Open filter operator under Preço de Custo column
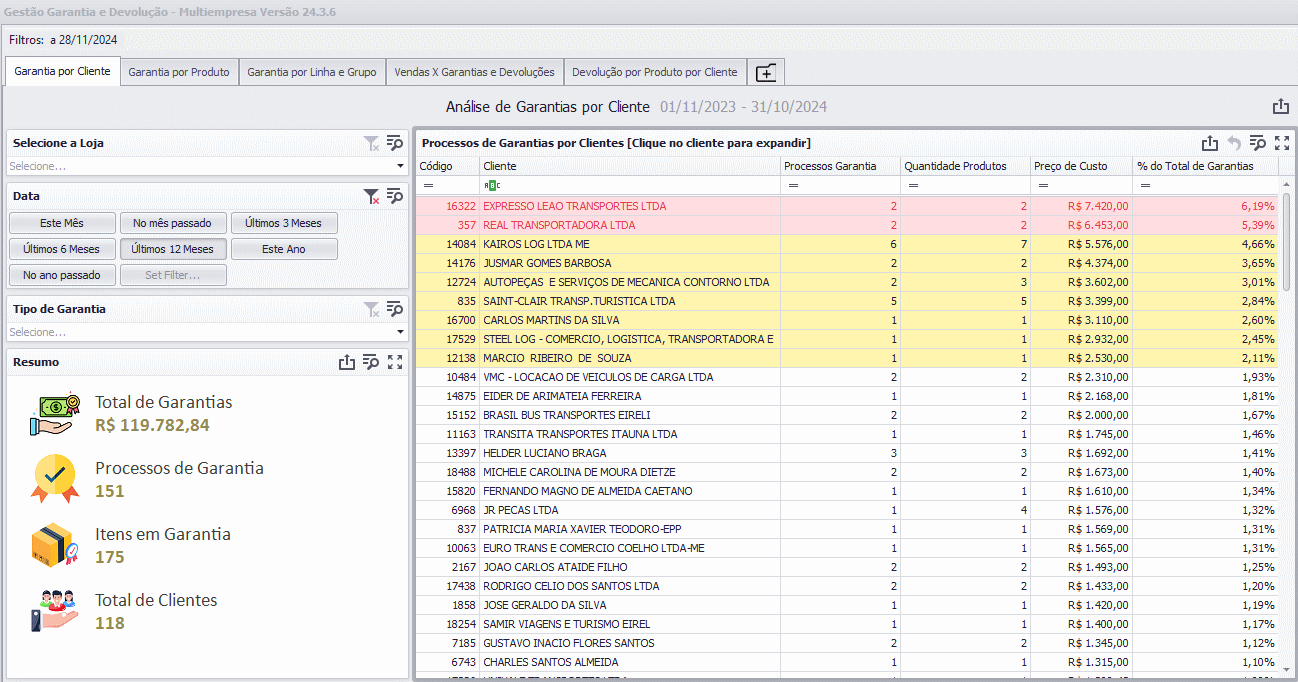Image resolution: width=1298 pixels, height=682 pixels. click(x=1043, y=186)
